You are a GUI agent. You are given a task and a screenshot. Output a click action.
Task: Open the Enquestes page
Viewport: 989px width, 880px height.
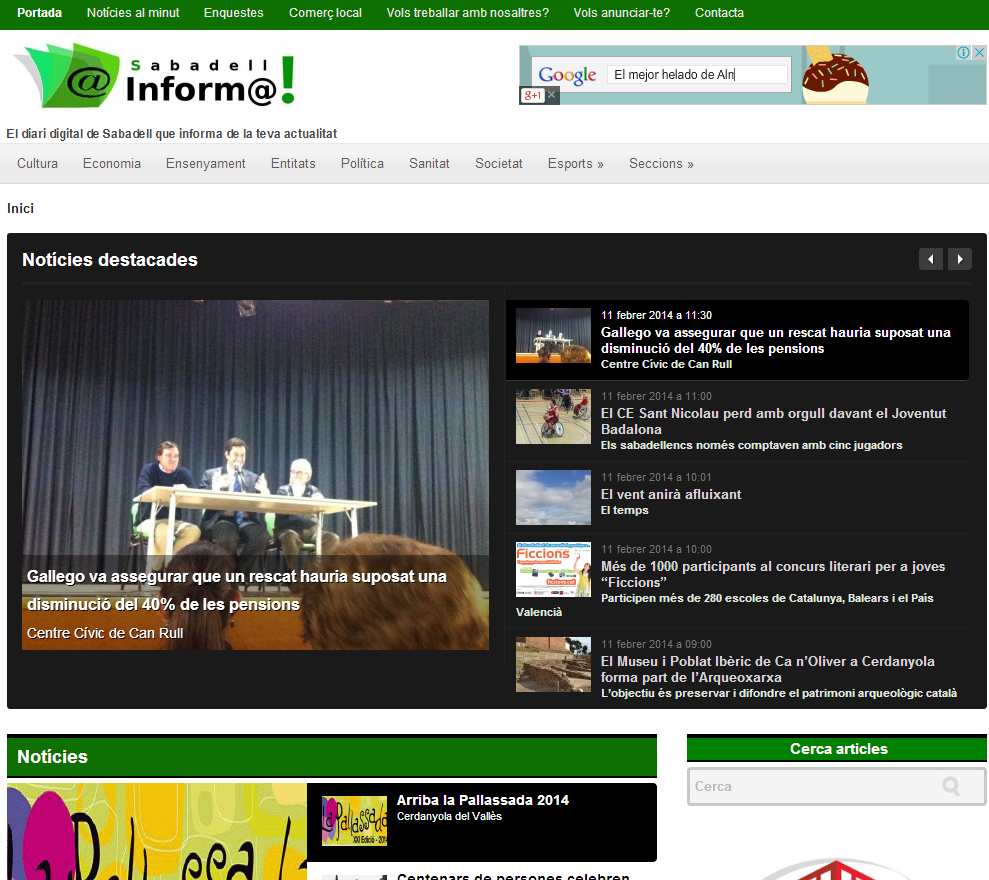tap(233, 13)
